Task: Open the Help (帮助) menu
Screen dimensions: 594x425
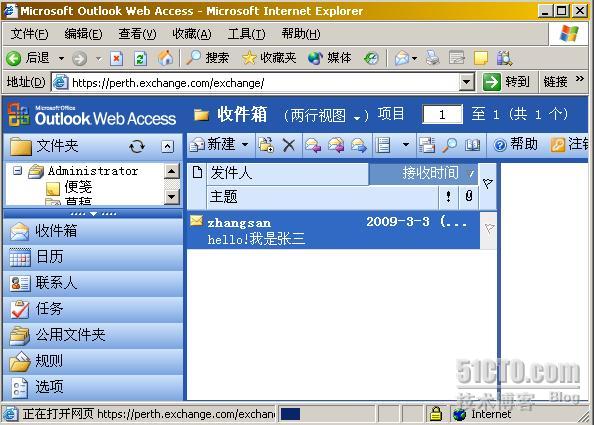Action: pos(301,34)
